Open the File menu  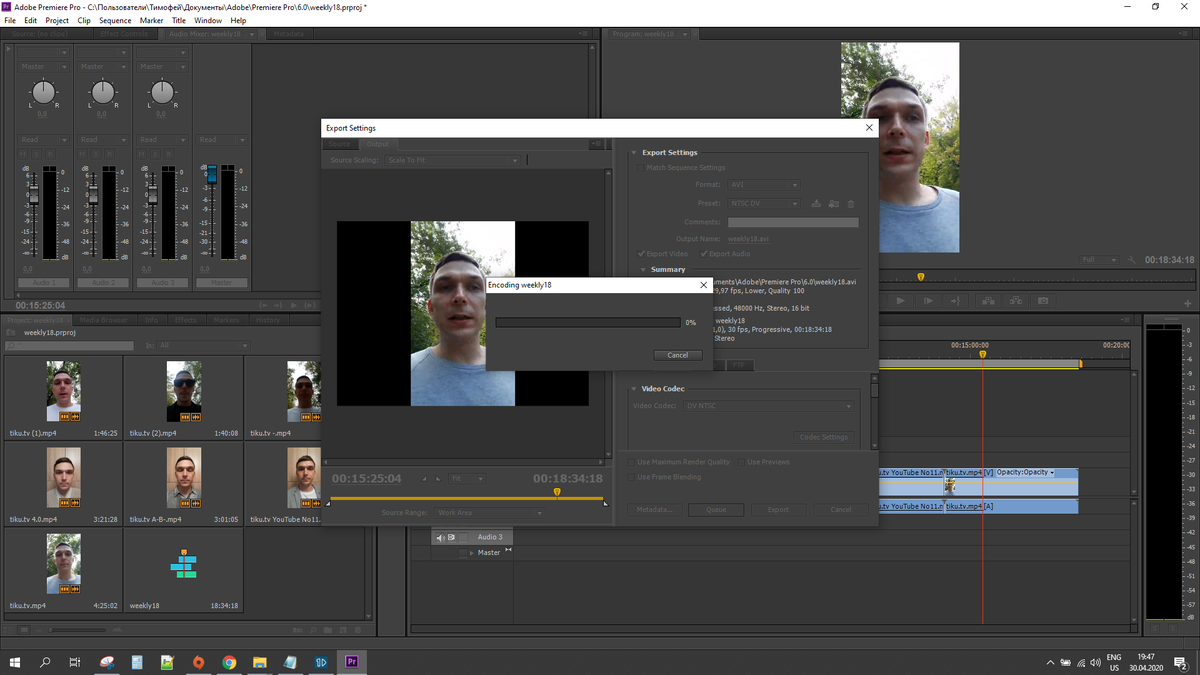coord(10,20)
